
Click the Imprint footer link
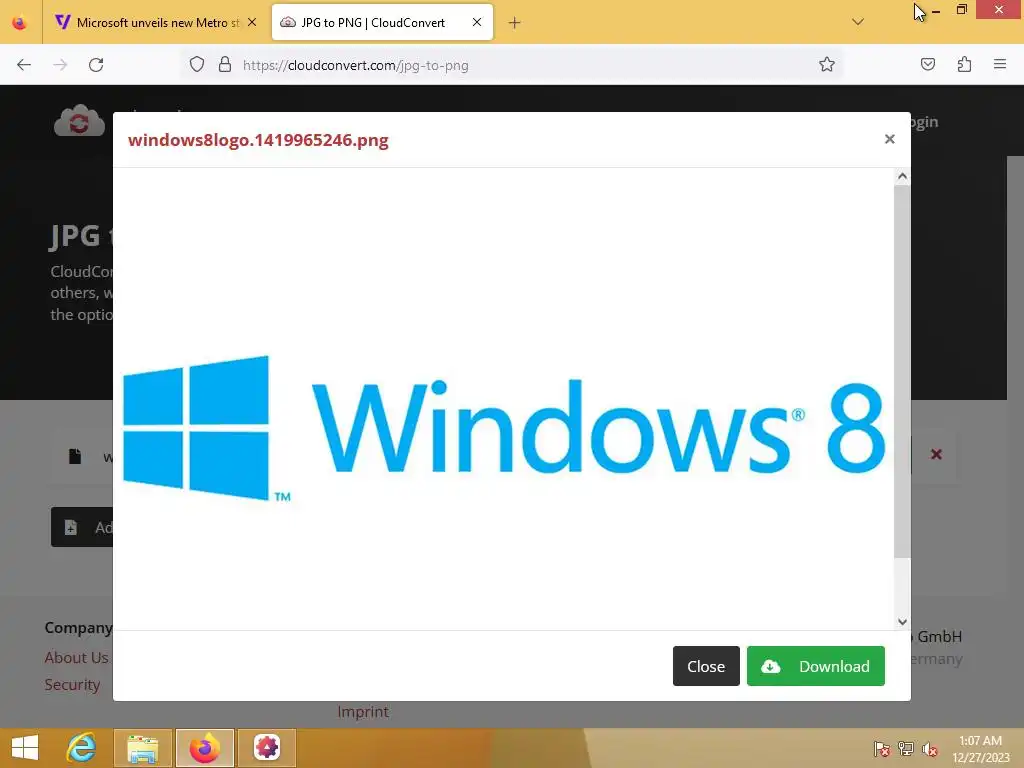363,712
